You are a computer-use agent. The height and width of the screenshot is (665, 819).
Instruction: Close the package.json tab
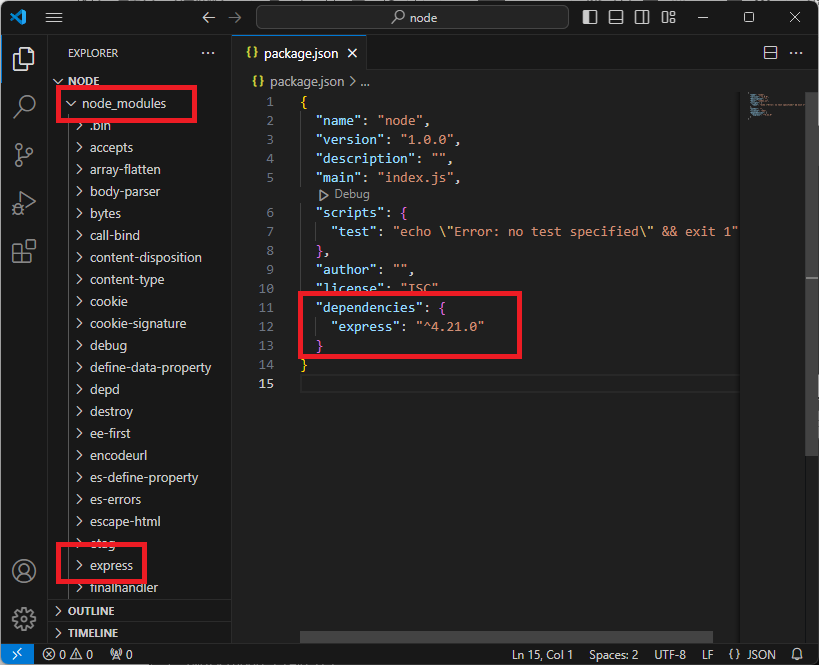tap(353, 53)
